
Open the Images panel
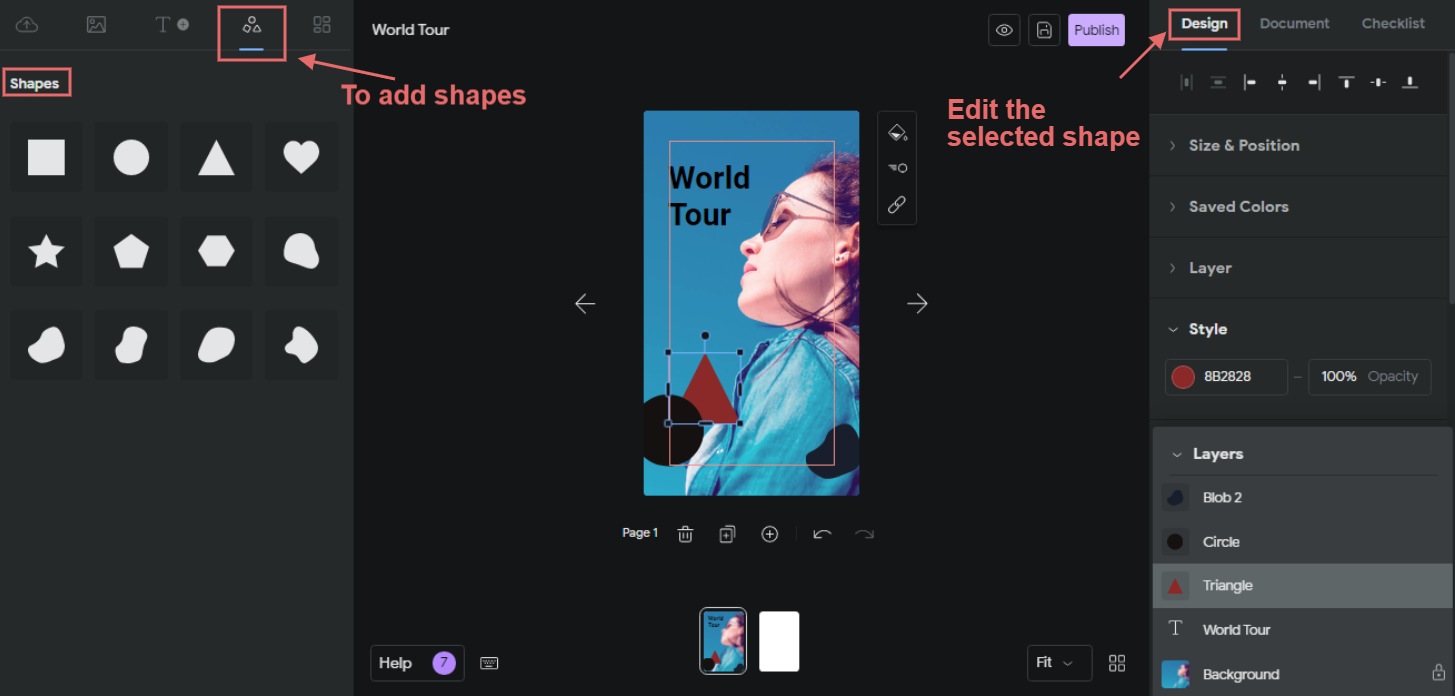coord(96,24)
